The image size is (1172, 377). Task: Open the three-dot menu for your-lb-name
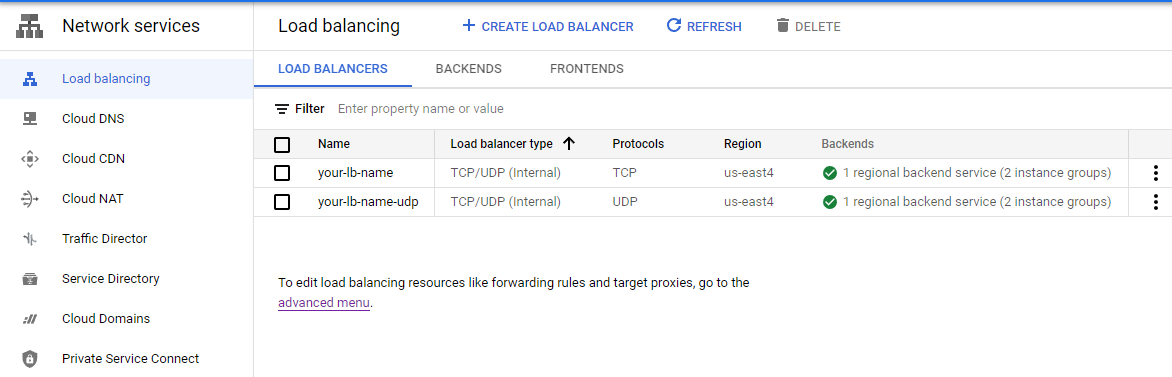point(1156,174)
